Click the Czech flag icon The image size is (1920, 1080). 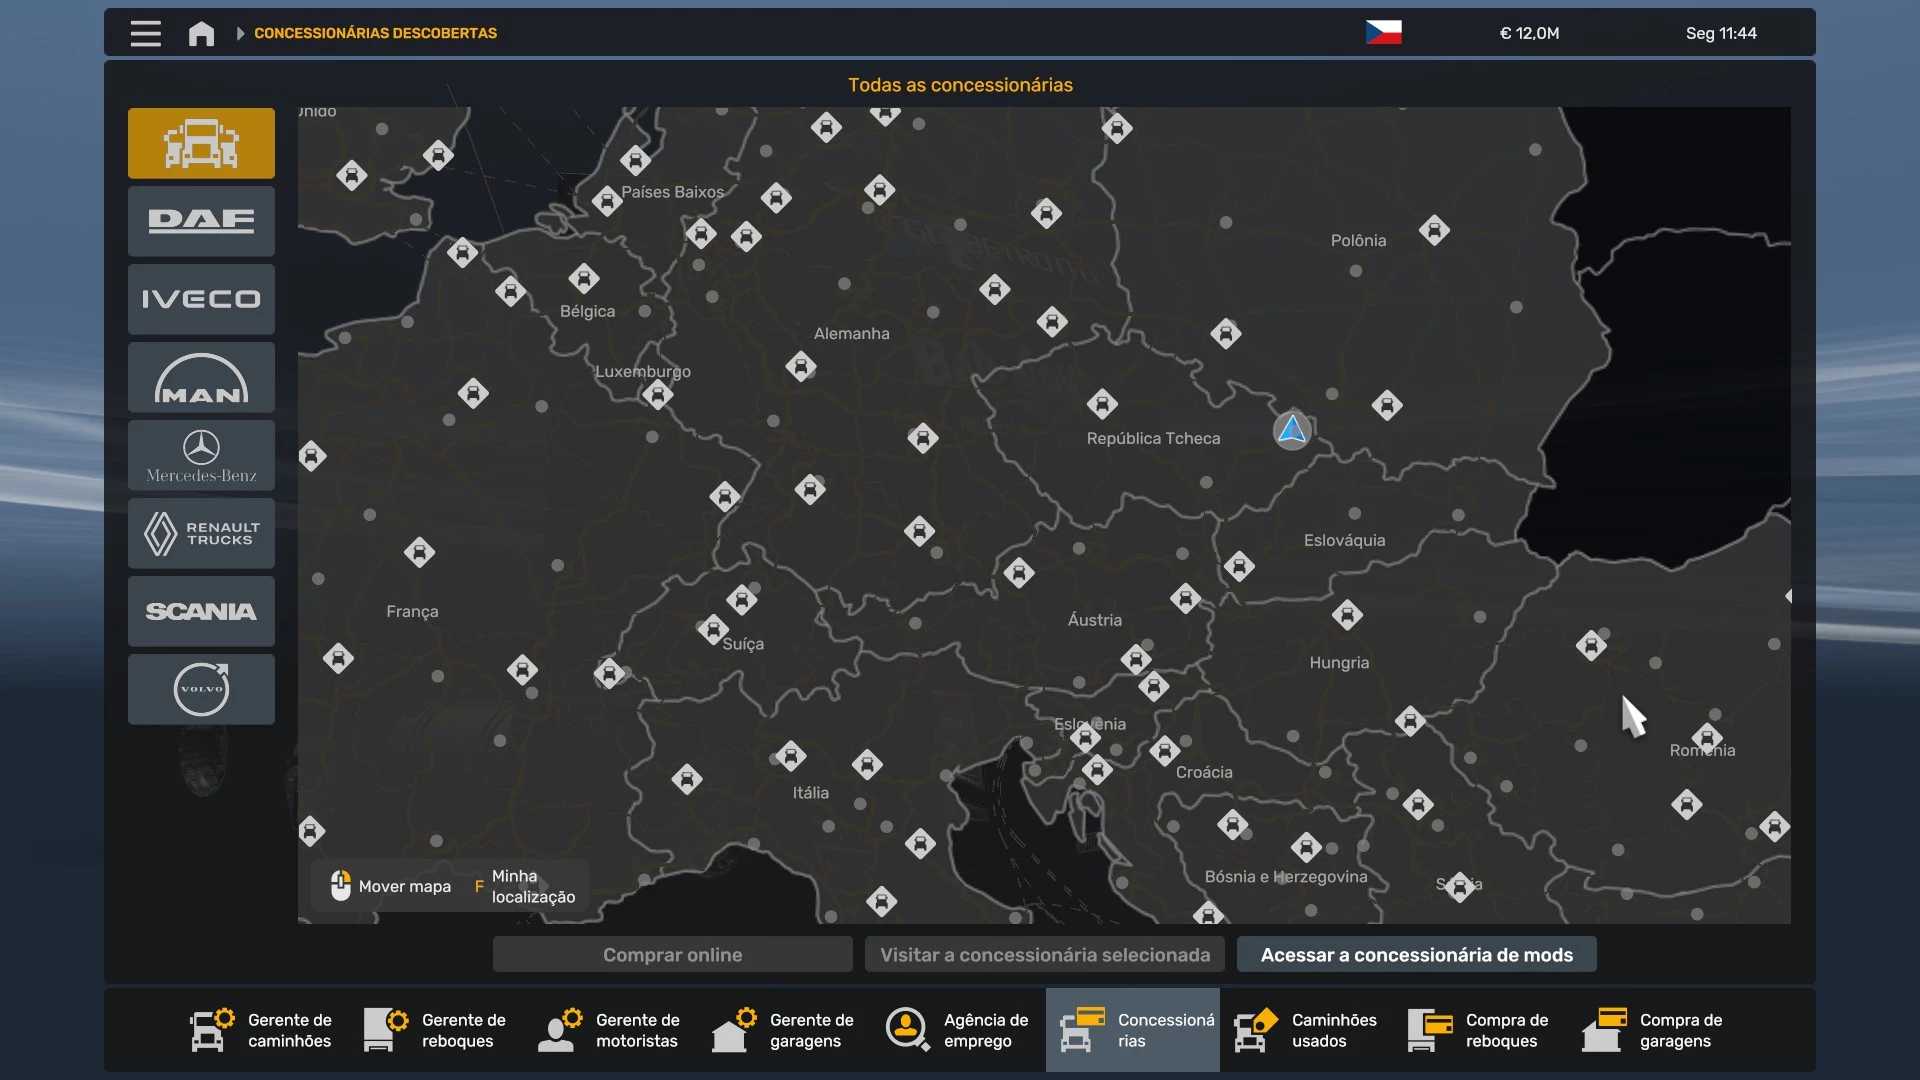[1383, 33]
